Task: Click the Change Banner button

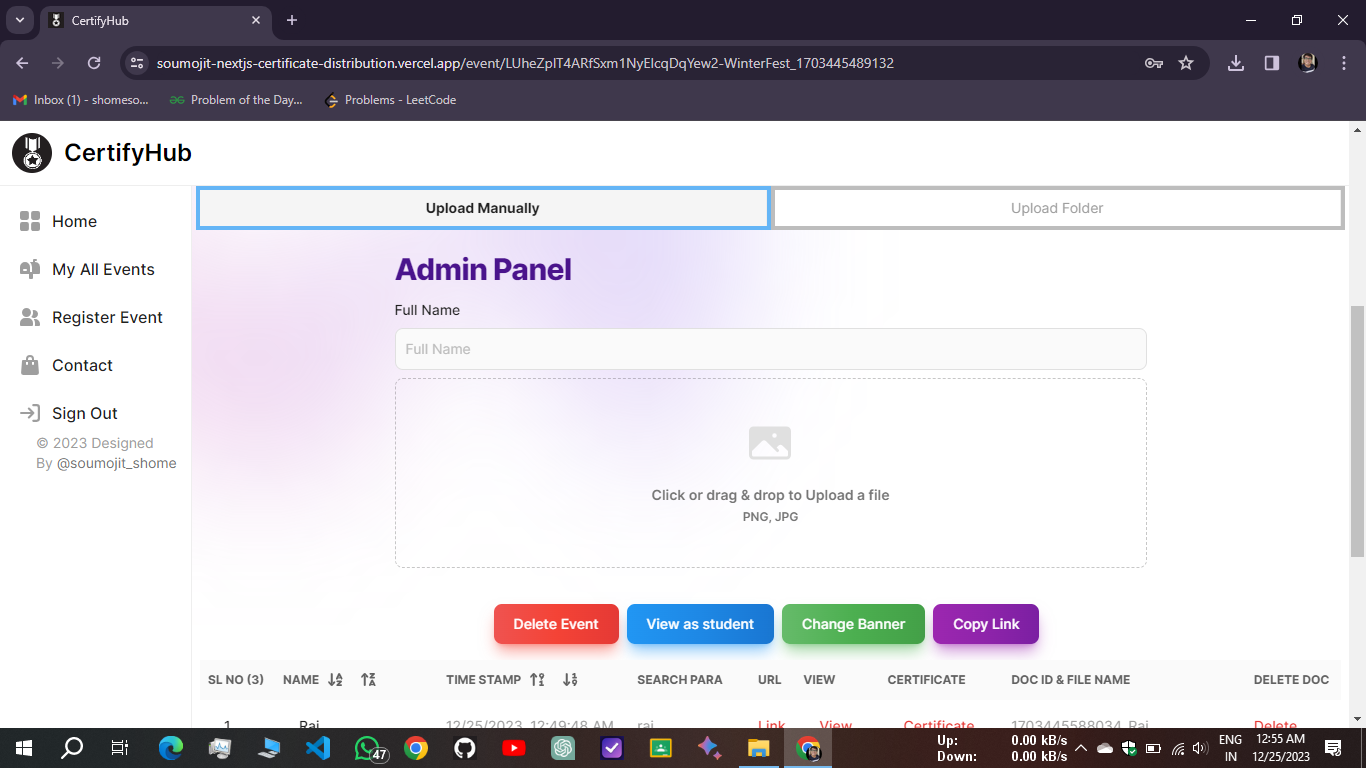Action: (x=853, y=624)
